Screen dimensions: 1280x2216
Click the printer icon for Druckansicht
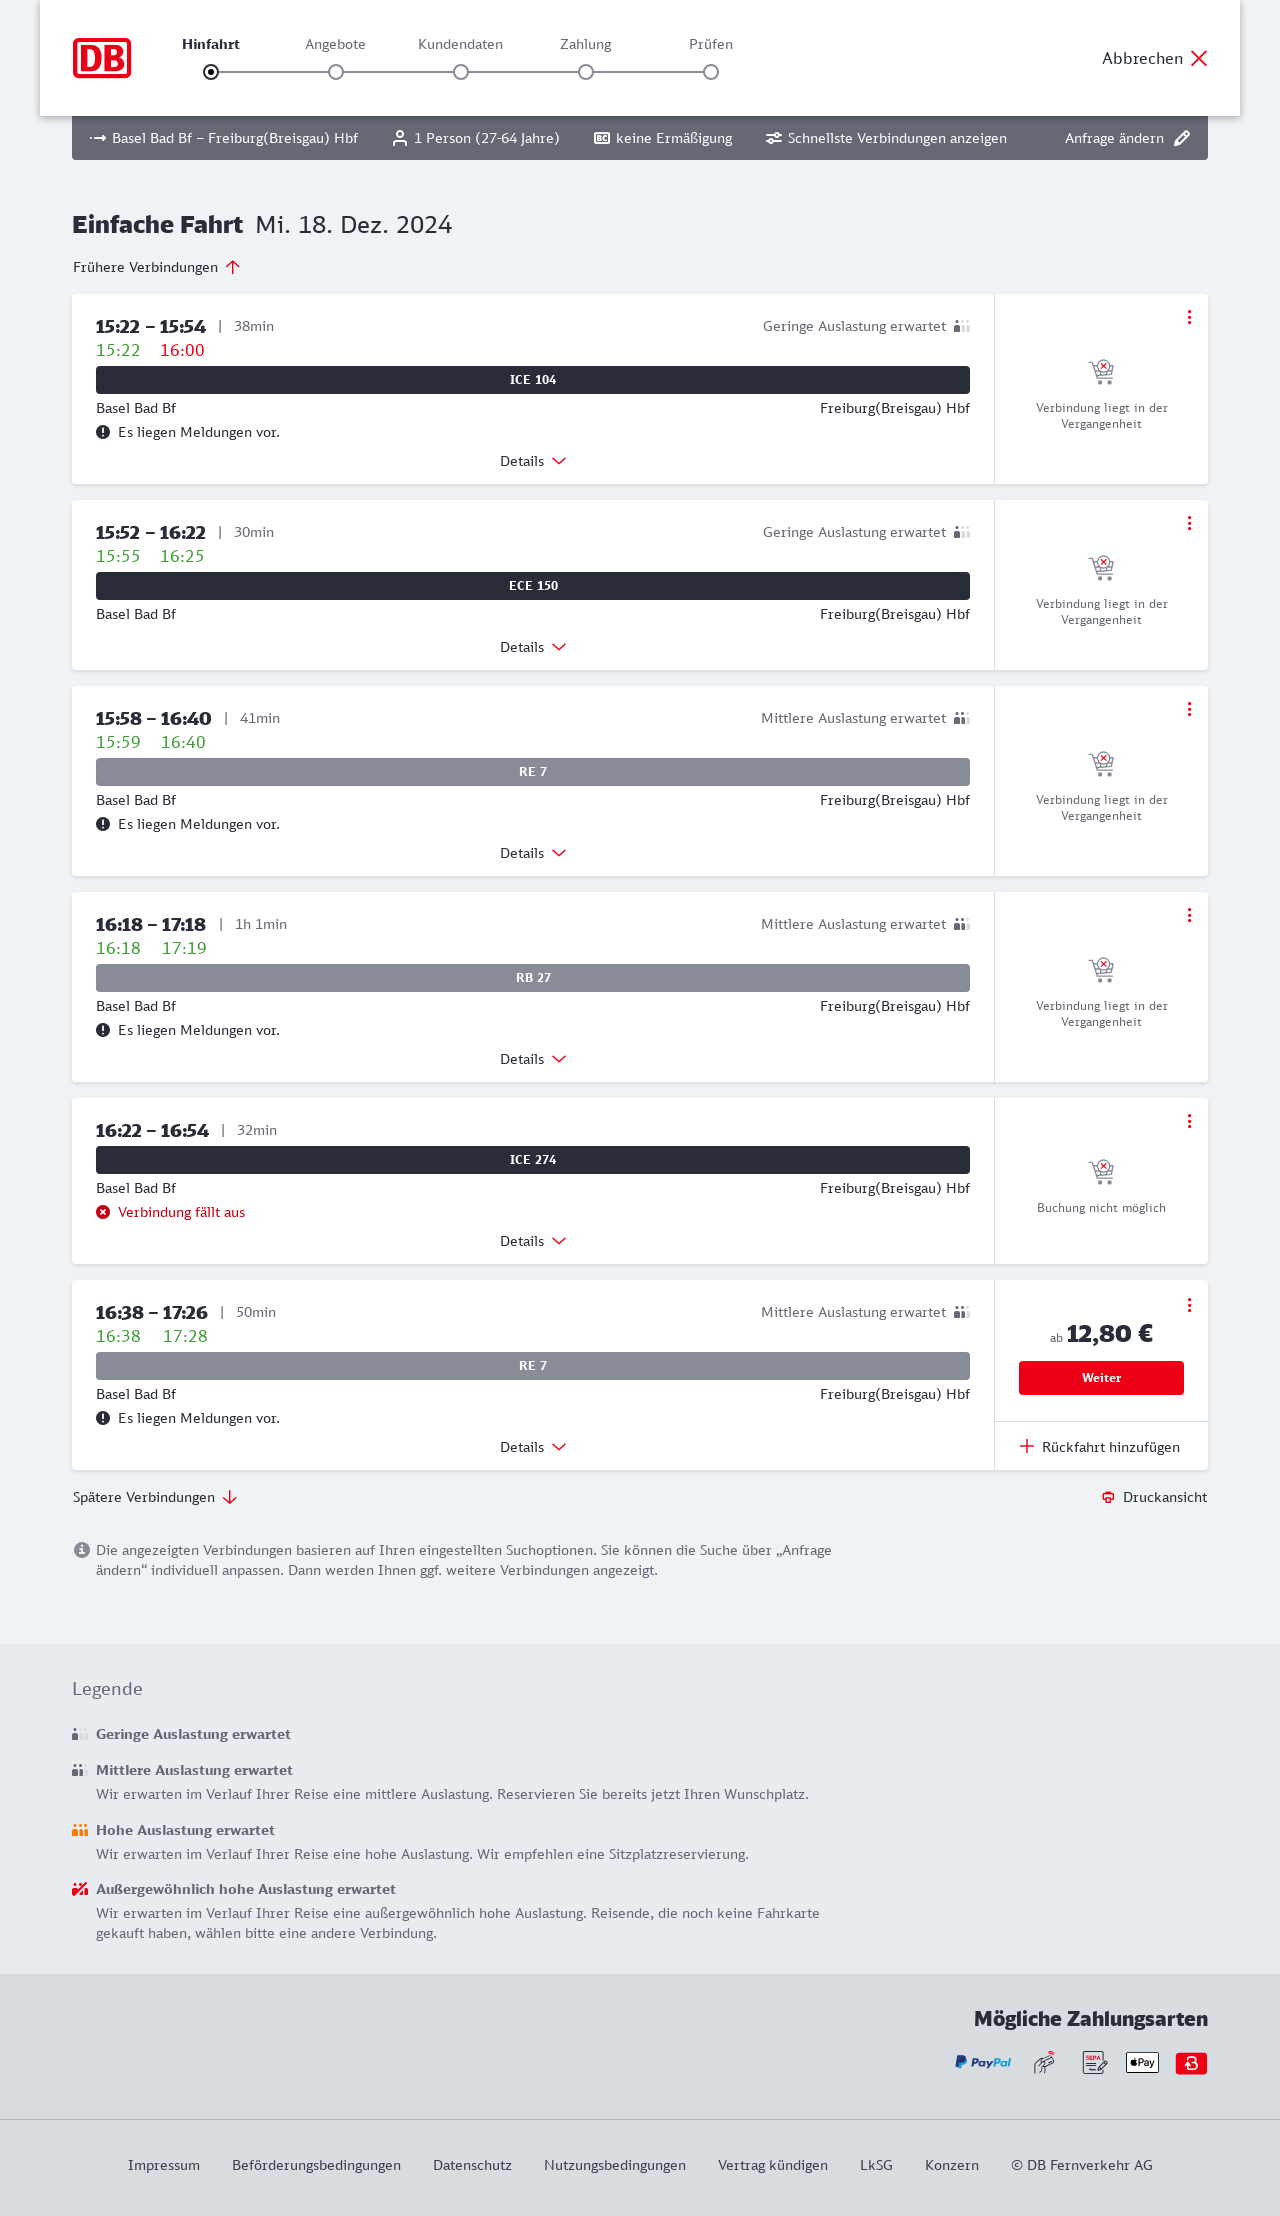click(x=1108, y=1497)
